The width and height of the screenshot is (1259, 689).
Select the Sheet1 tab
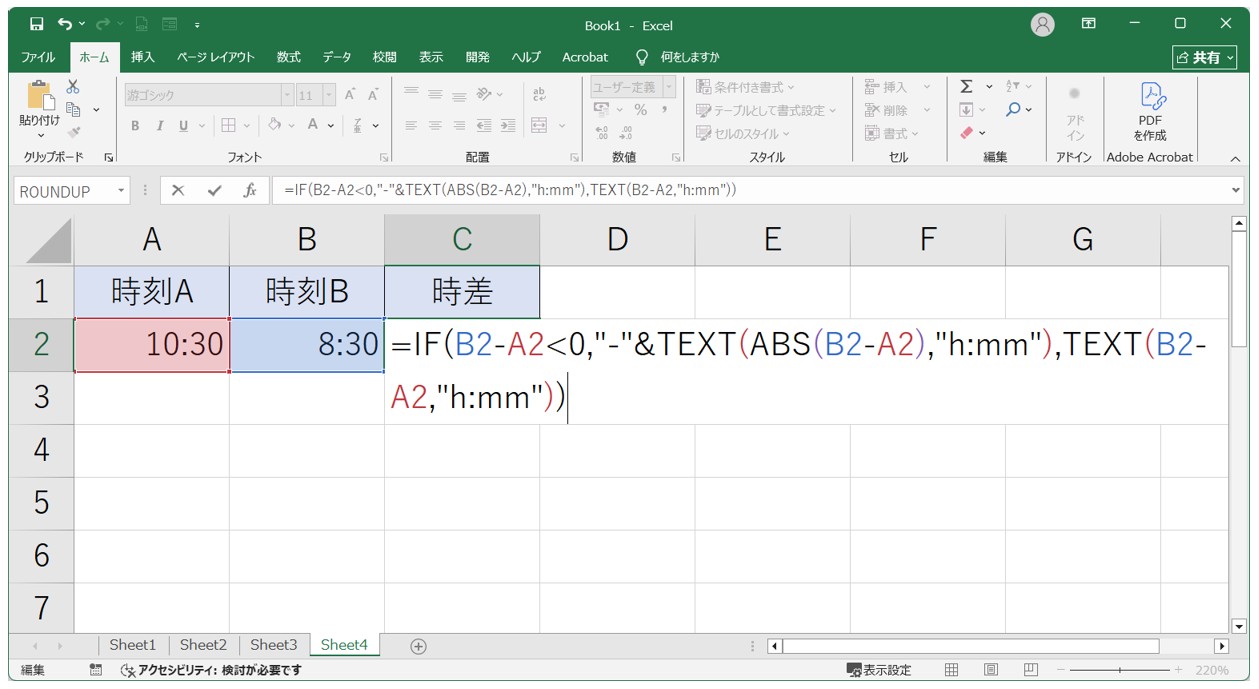[x=133, y=645]
